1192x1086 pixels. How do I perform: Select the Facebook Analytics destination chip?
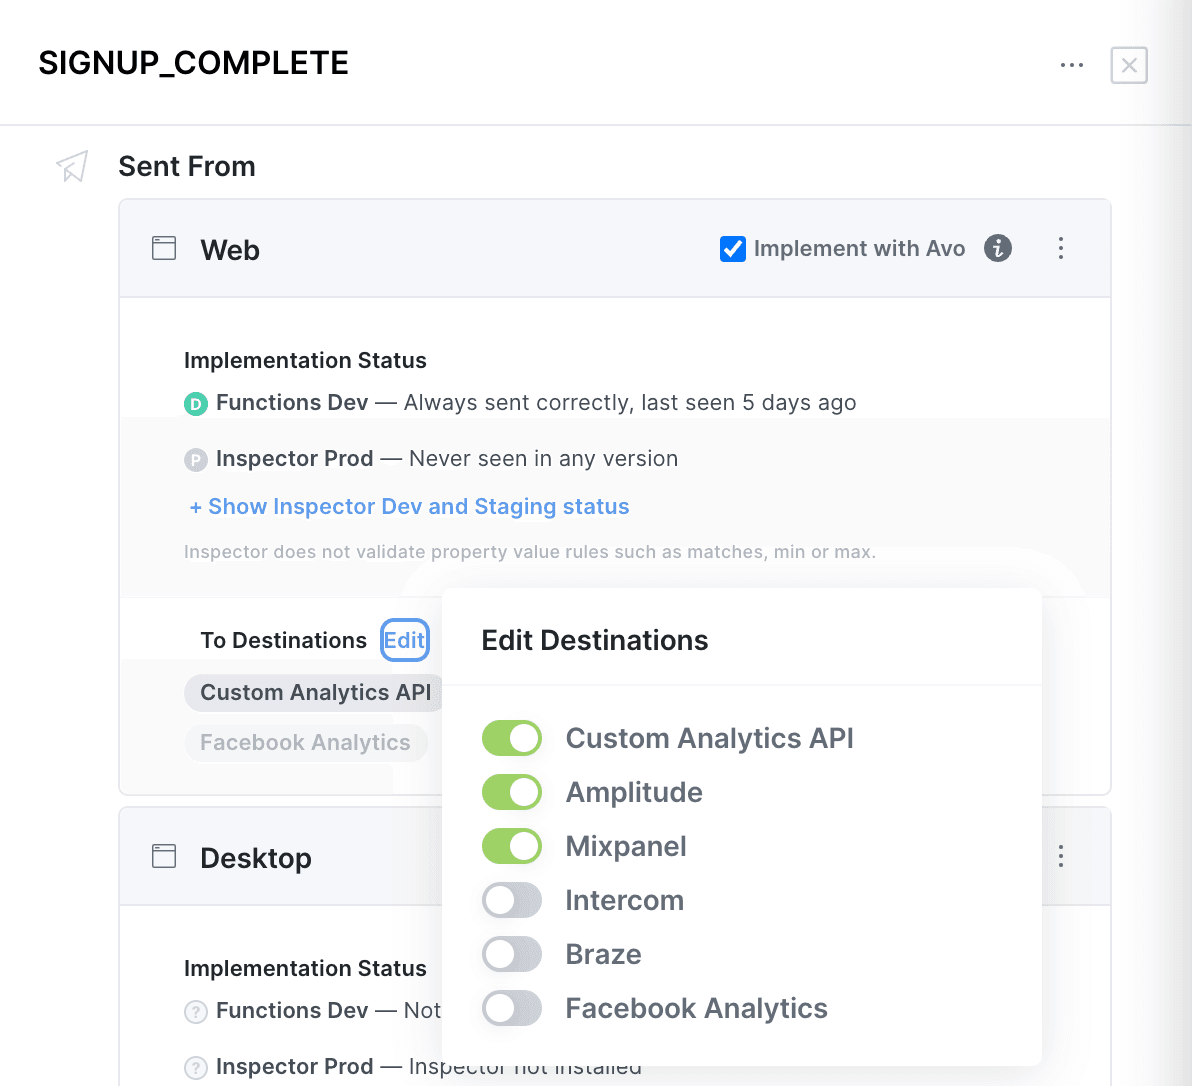[305, 742]
